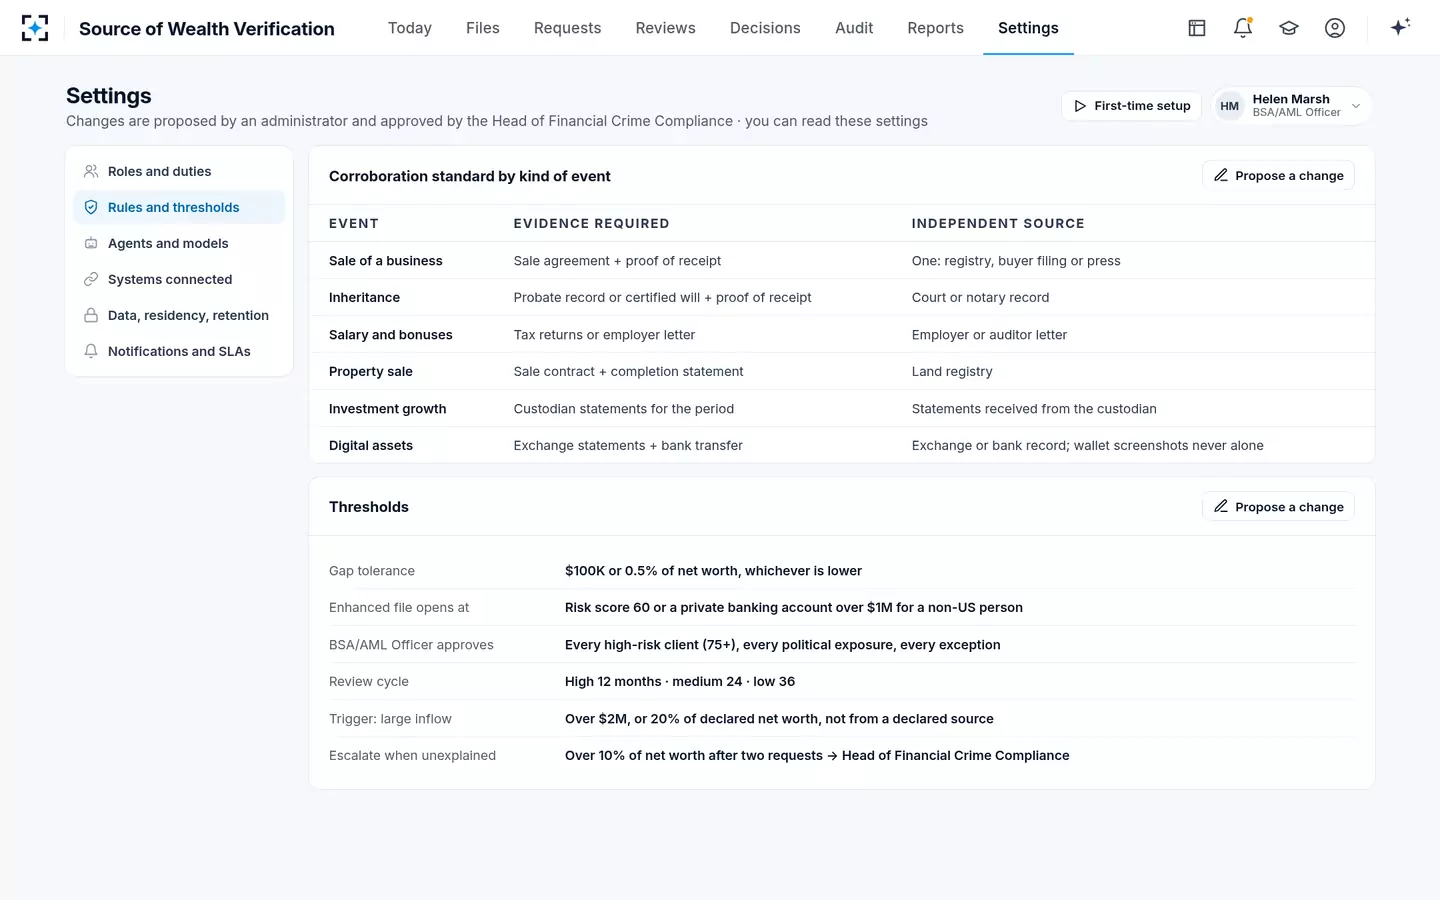Screen dimensions: 1440x900
Task: Switch to the Files tab
Action: pos(483,28)
